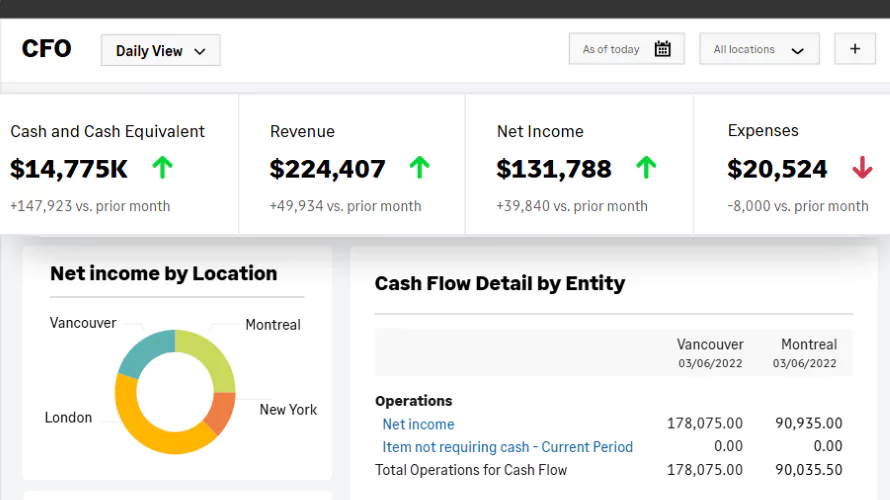Click green up arrow next to Revenue
890x500 pixels.
419,168
